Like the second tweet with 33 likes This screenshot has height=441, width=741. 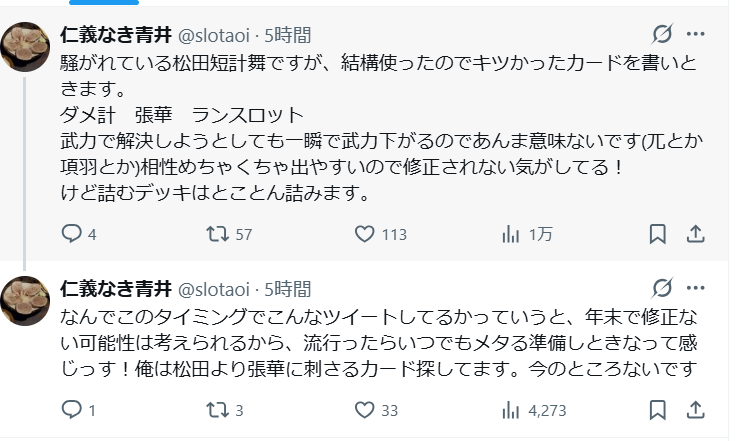366,410
